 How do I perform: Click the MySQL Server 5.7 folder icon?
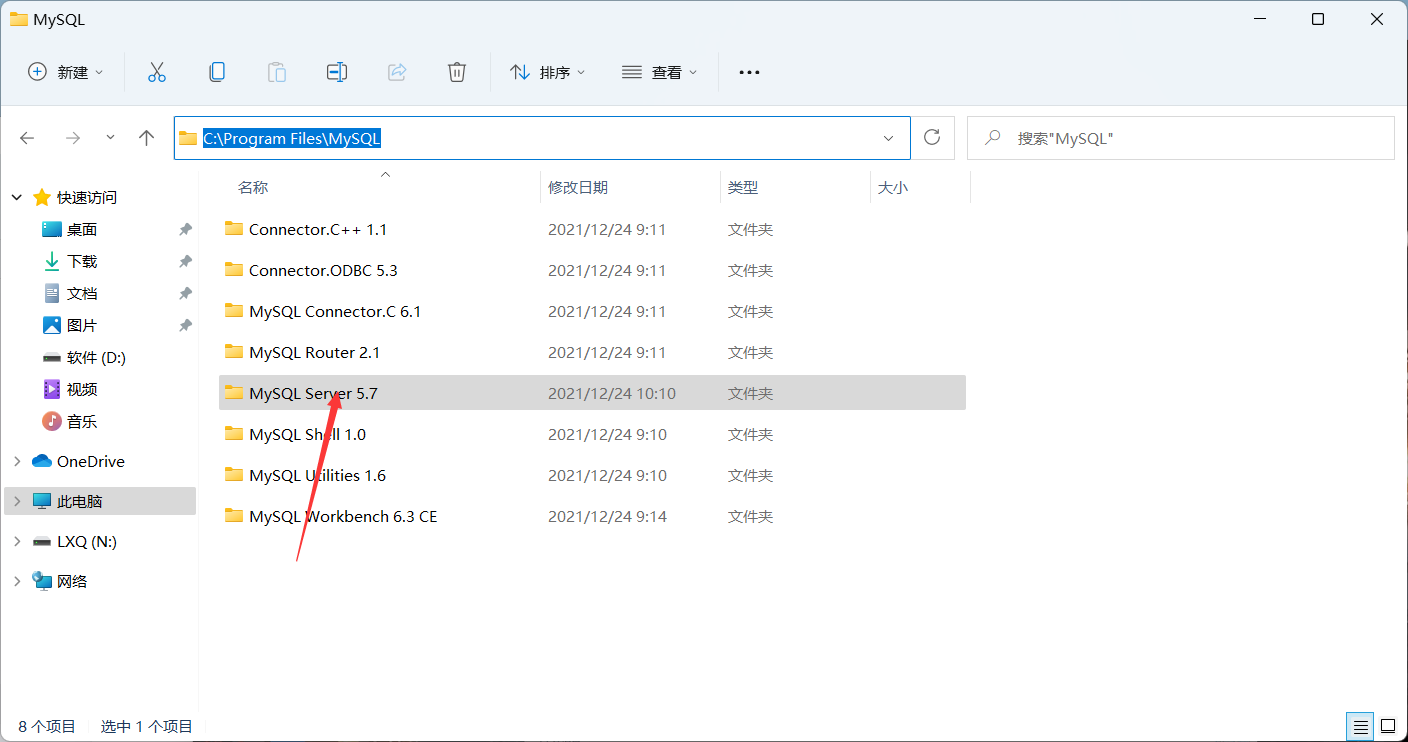[234, 393]
